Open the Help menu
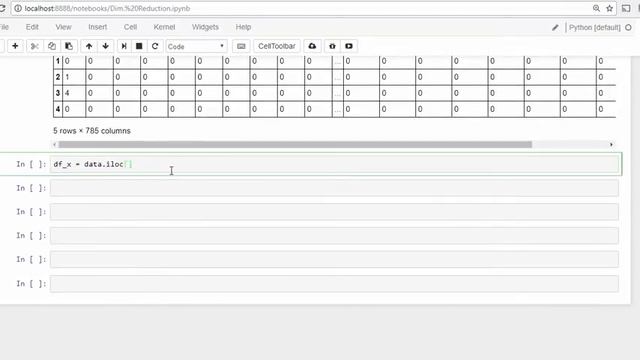 point(243,27)
